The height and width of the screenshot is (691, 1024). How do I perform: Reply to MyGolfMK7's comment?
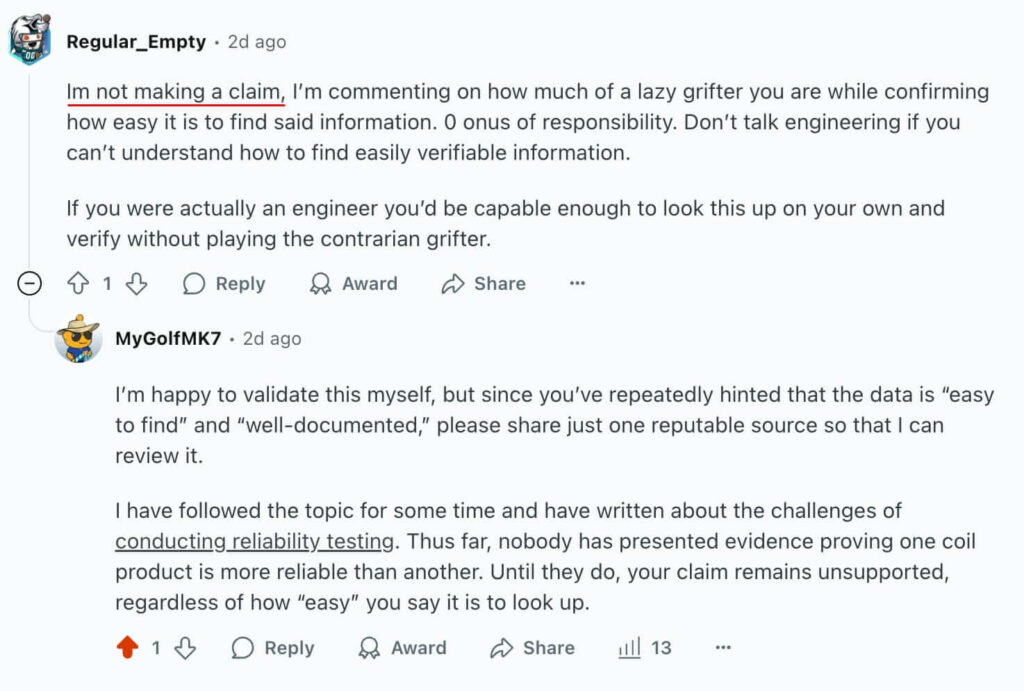(273, 647)
